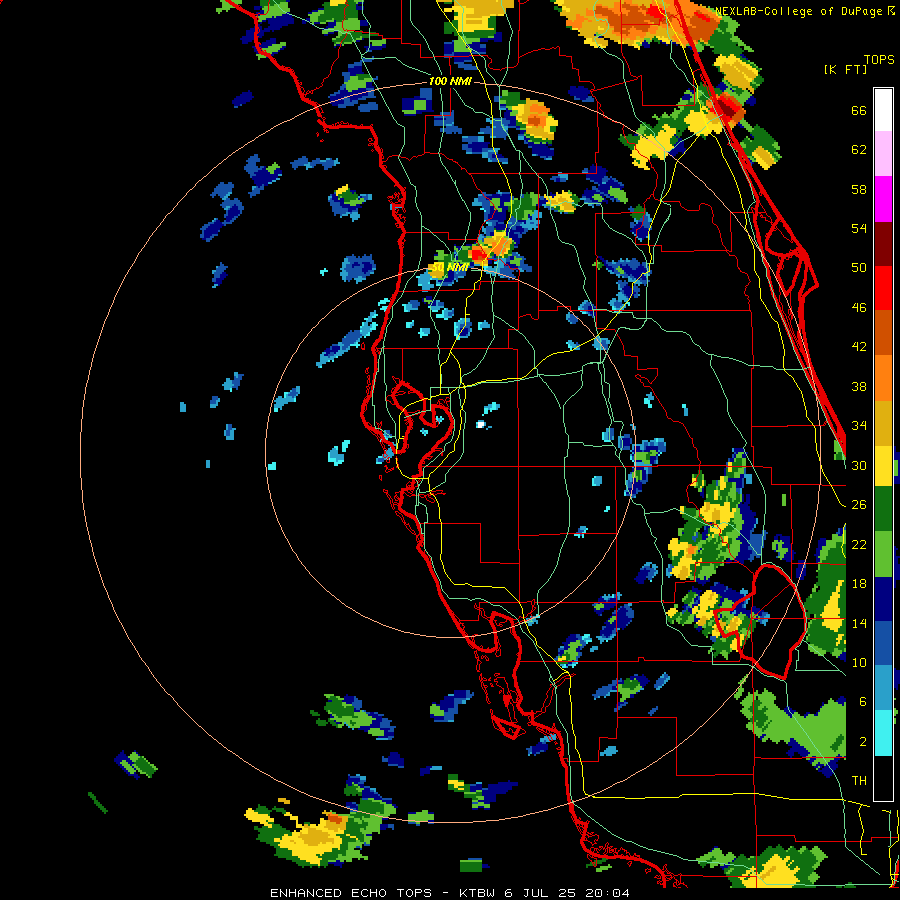Click the 34 legend value
Image resolution: width=900 pixels, height=900 pixels.
[859, 425]
